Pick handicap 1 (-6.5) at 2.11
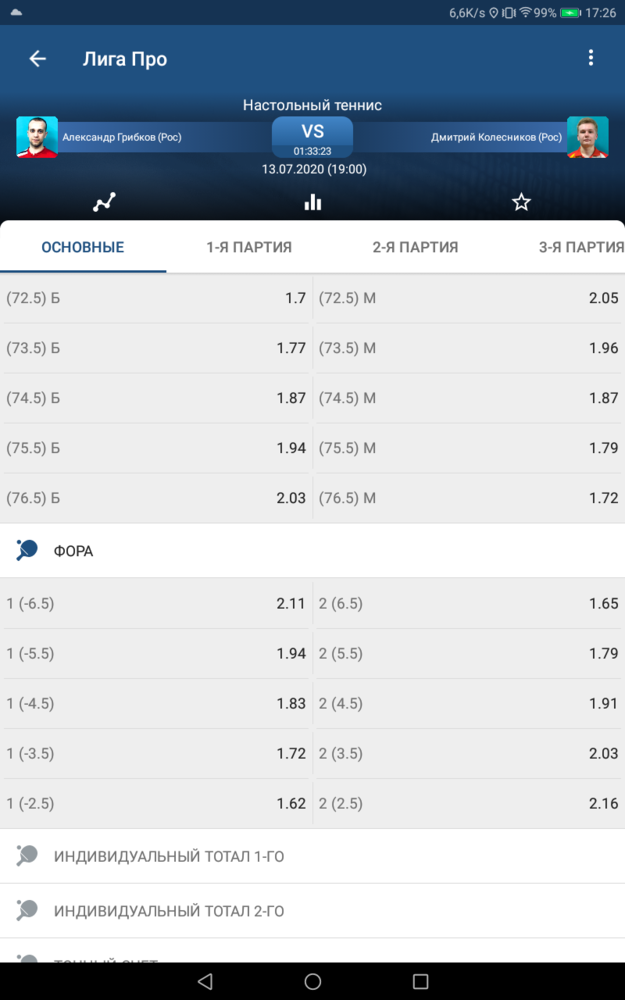Image resolution: width=625 pixels, height=1000 pixels. pyautogui.click(x=156, y=603)
